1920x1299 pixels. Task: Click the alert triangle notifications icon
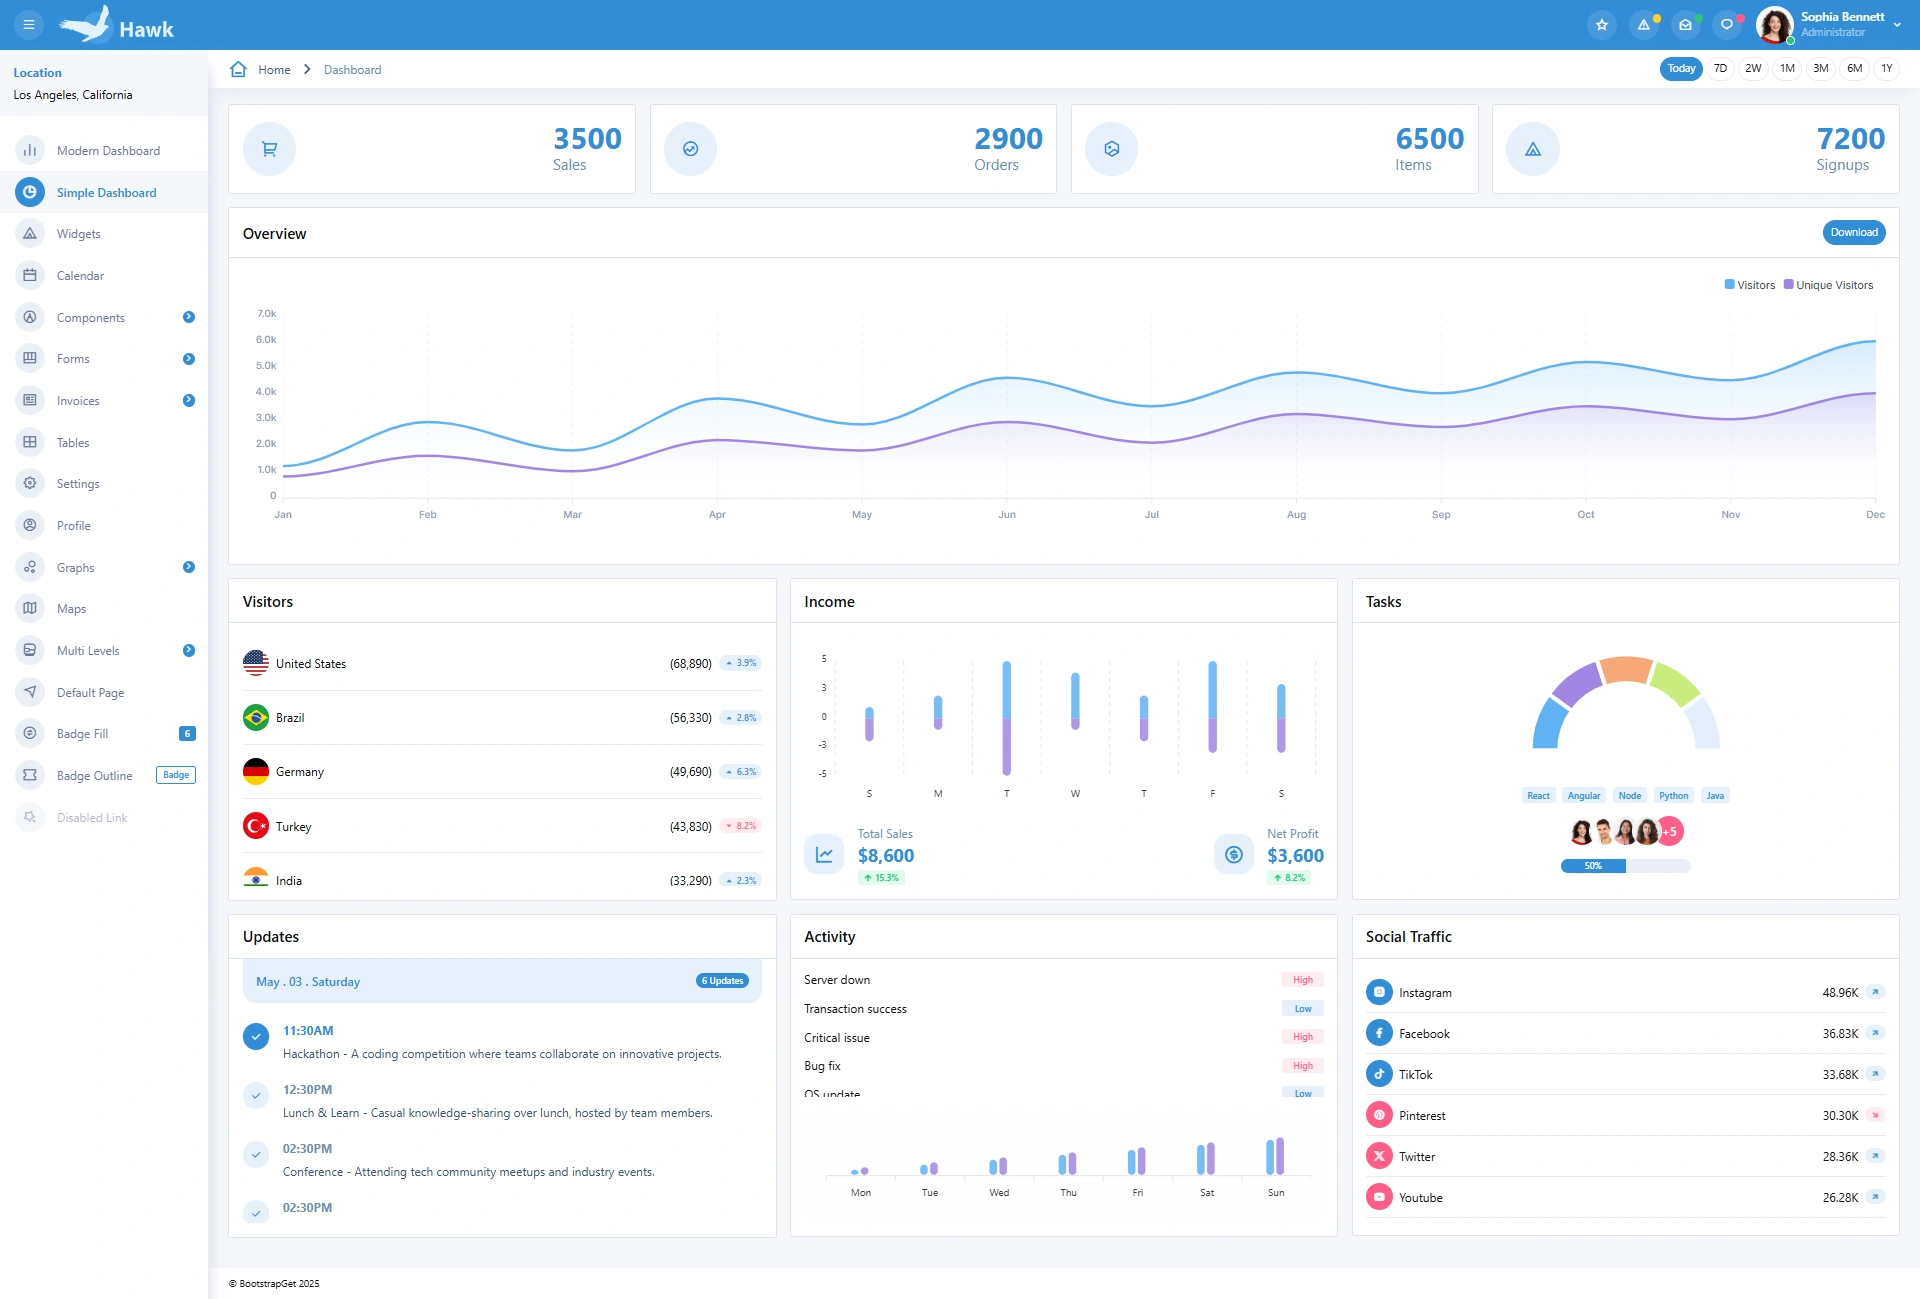click(1644, 25)
